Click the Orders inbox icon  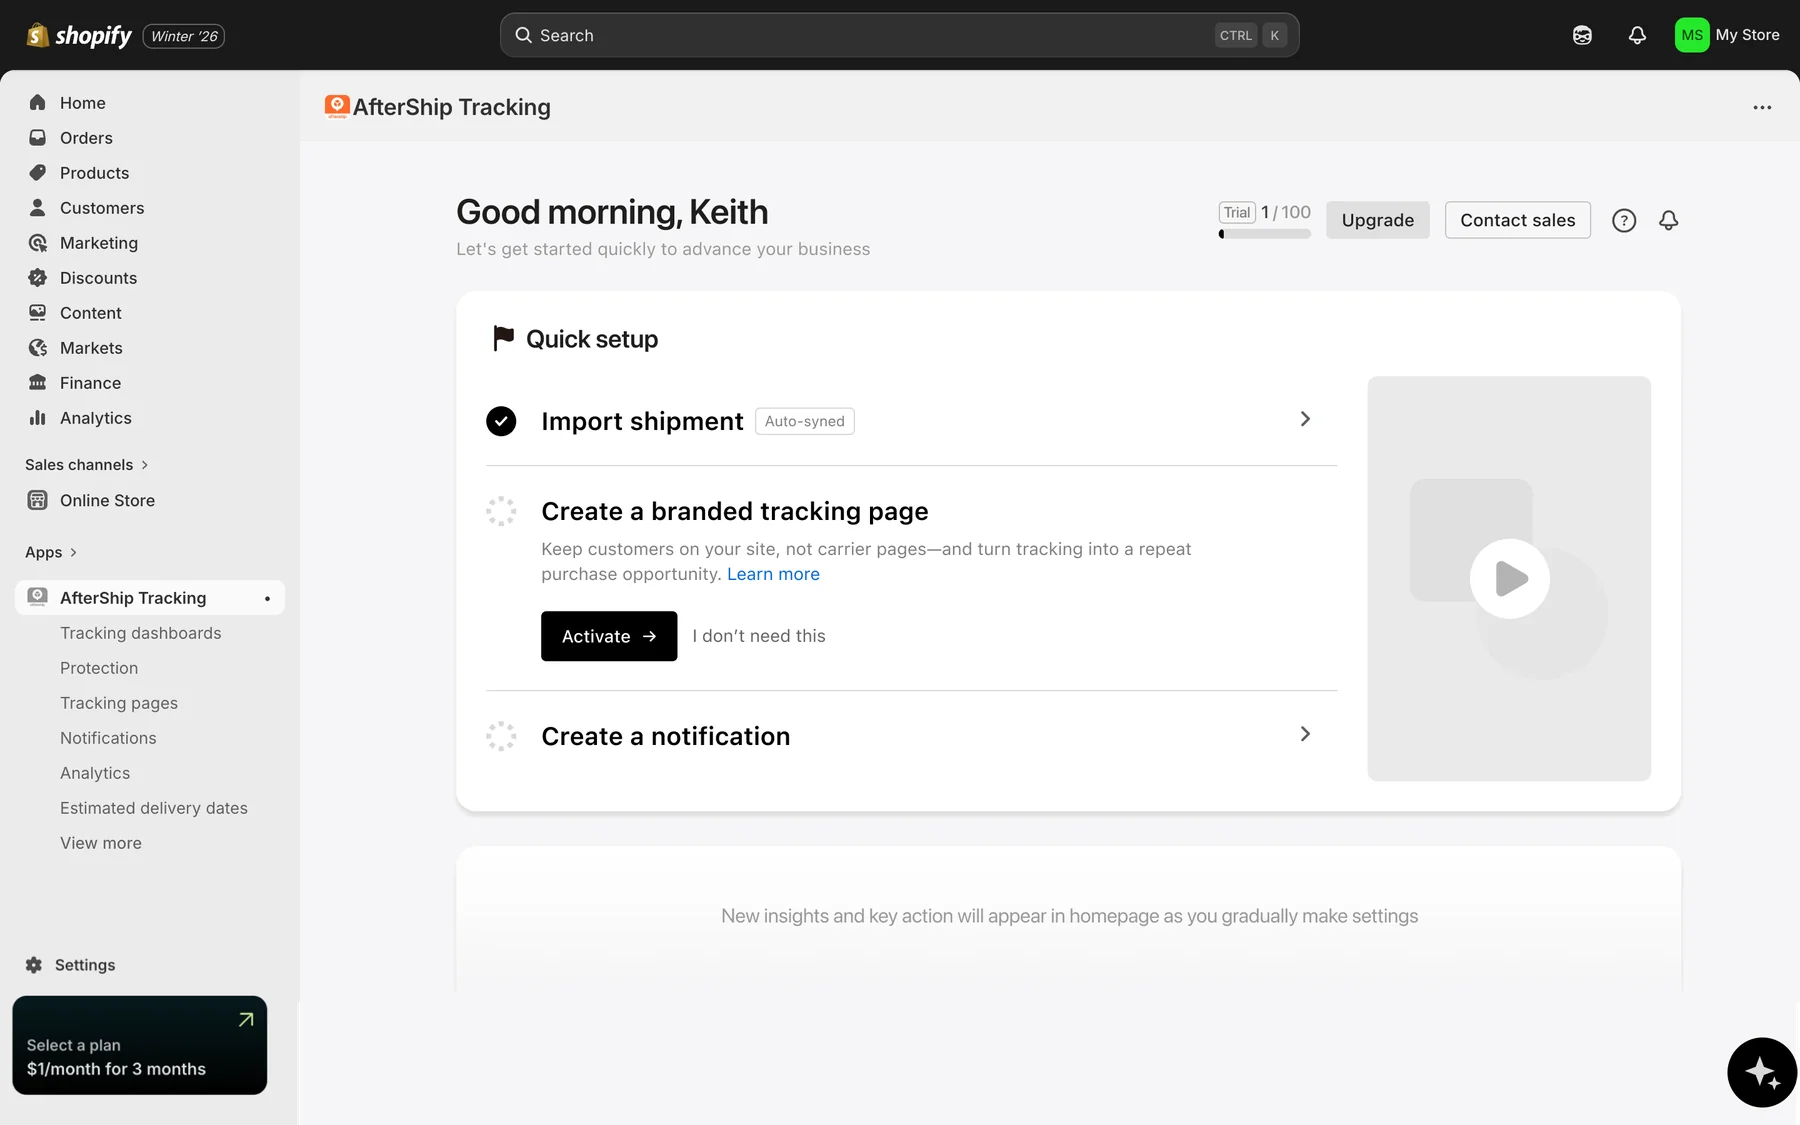[x=38, y=137]
